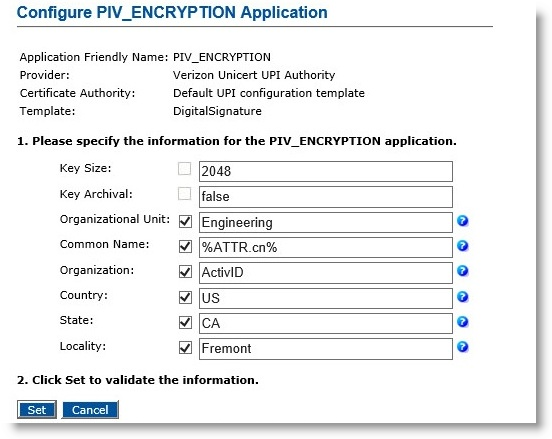Open help icon for Common Name
The image size is (552, 439).
tap(462, 246)
